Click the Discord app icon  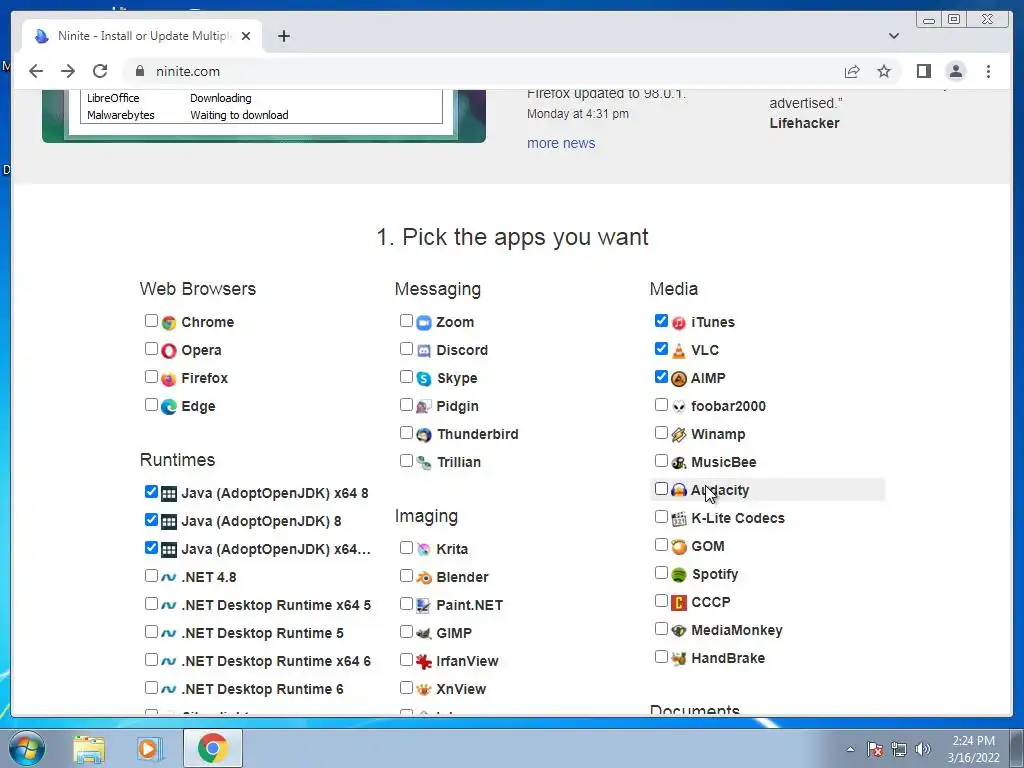pyautogui.click(x=424, y=351)
